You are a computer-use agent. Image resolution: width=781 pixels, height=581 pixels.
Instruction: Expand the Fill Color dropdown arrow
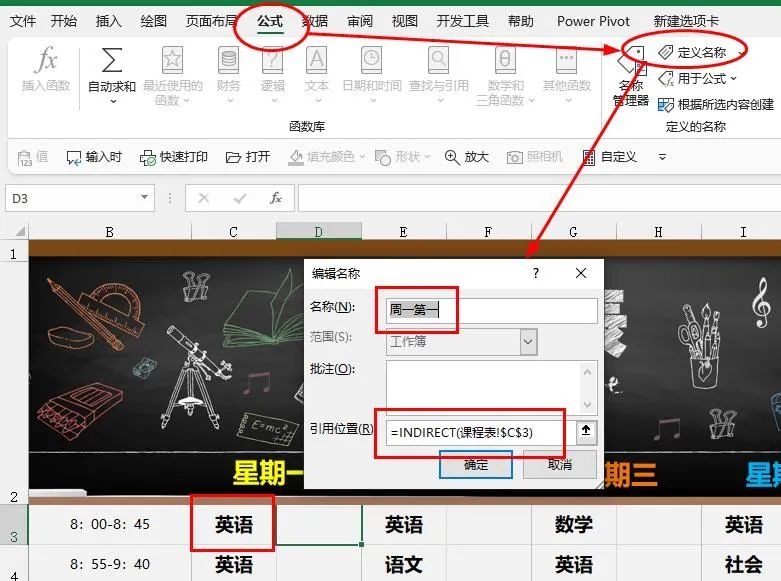tap(362, 157)
